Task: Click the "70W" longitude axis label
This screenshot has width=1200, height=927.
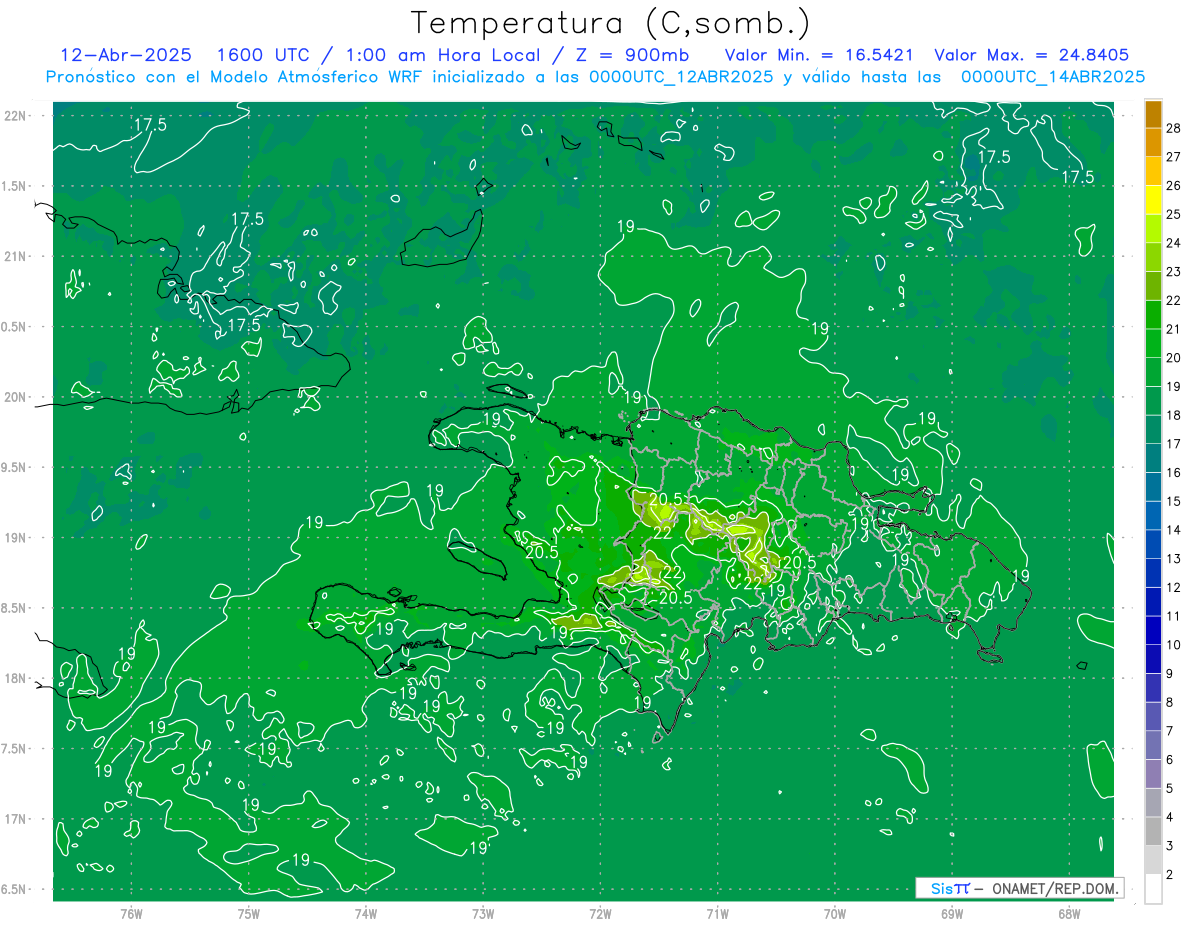Action: point(835,913)
